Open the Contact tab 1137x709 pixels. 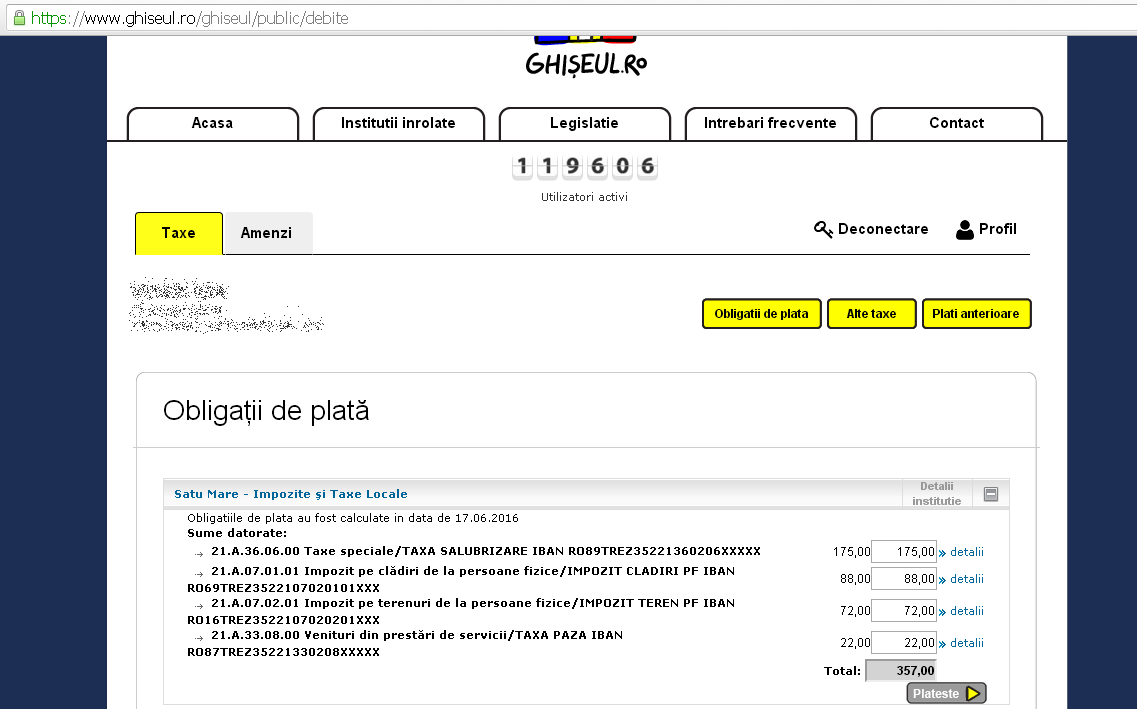point(956,123)
